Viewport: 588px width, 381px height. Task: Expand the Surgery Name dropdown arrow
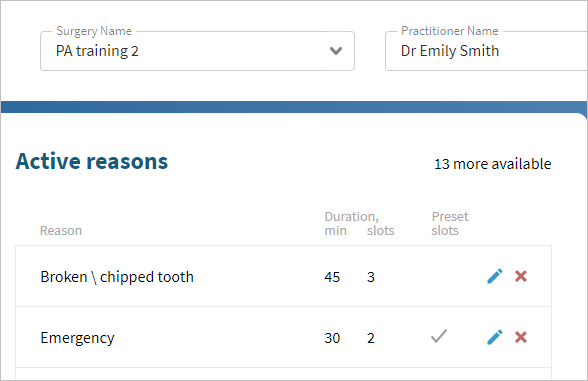coord(336,51)
